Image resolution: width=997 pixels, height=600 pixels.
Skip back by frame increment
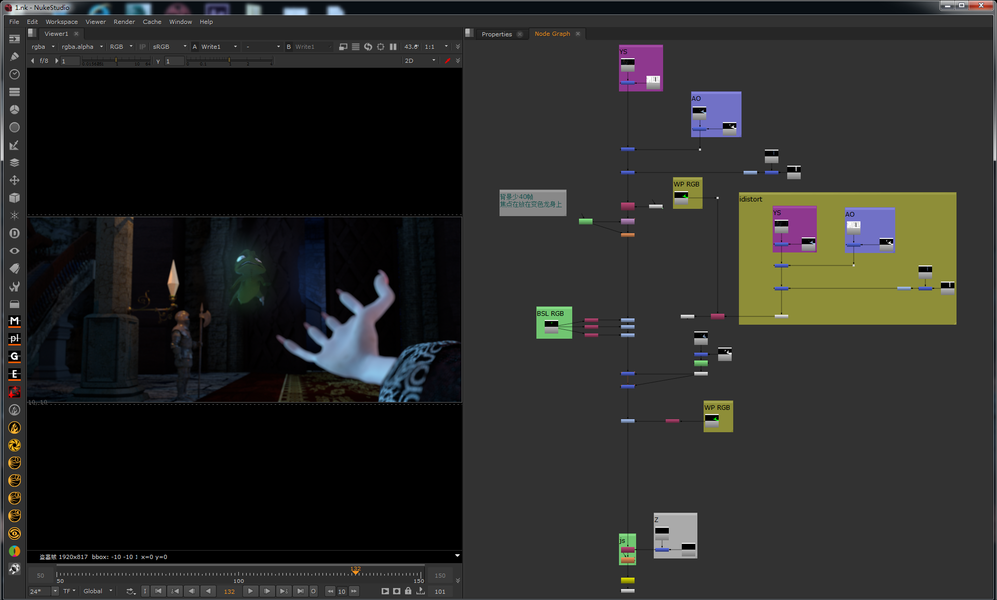coord(330,591)
